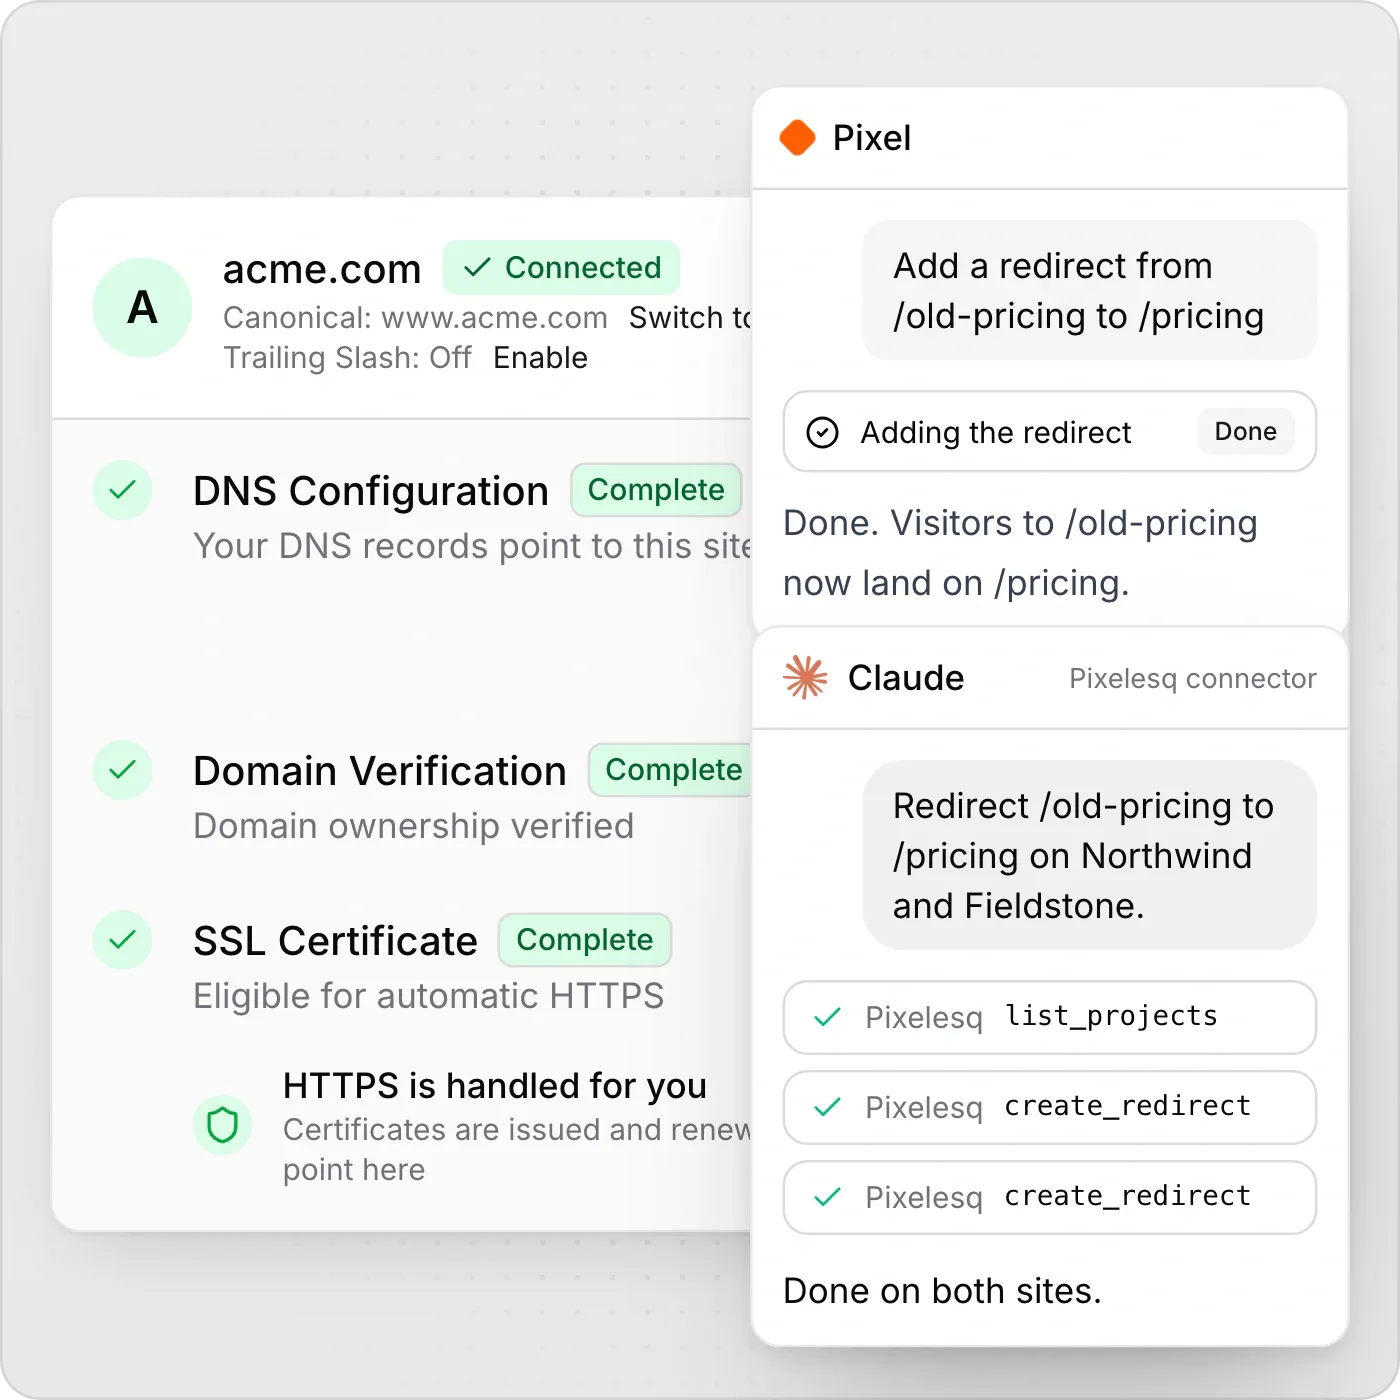Screen dimensions: 1400x1400
Task: Click the Done on both sites reply
Action: pos(942,1291)
